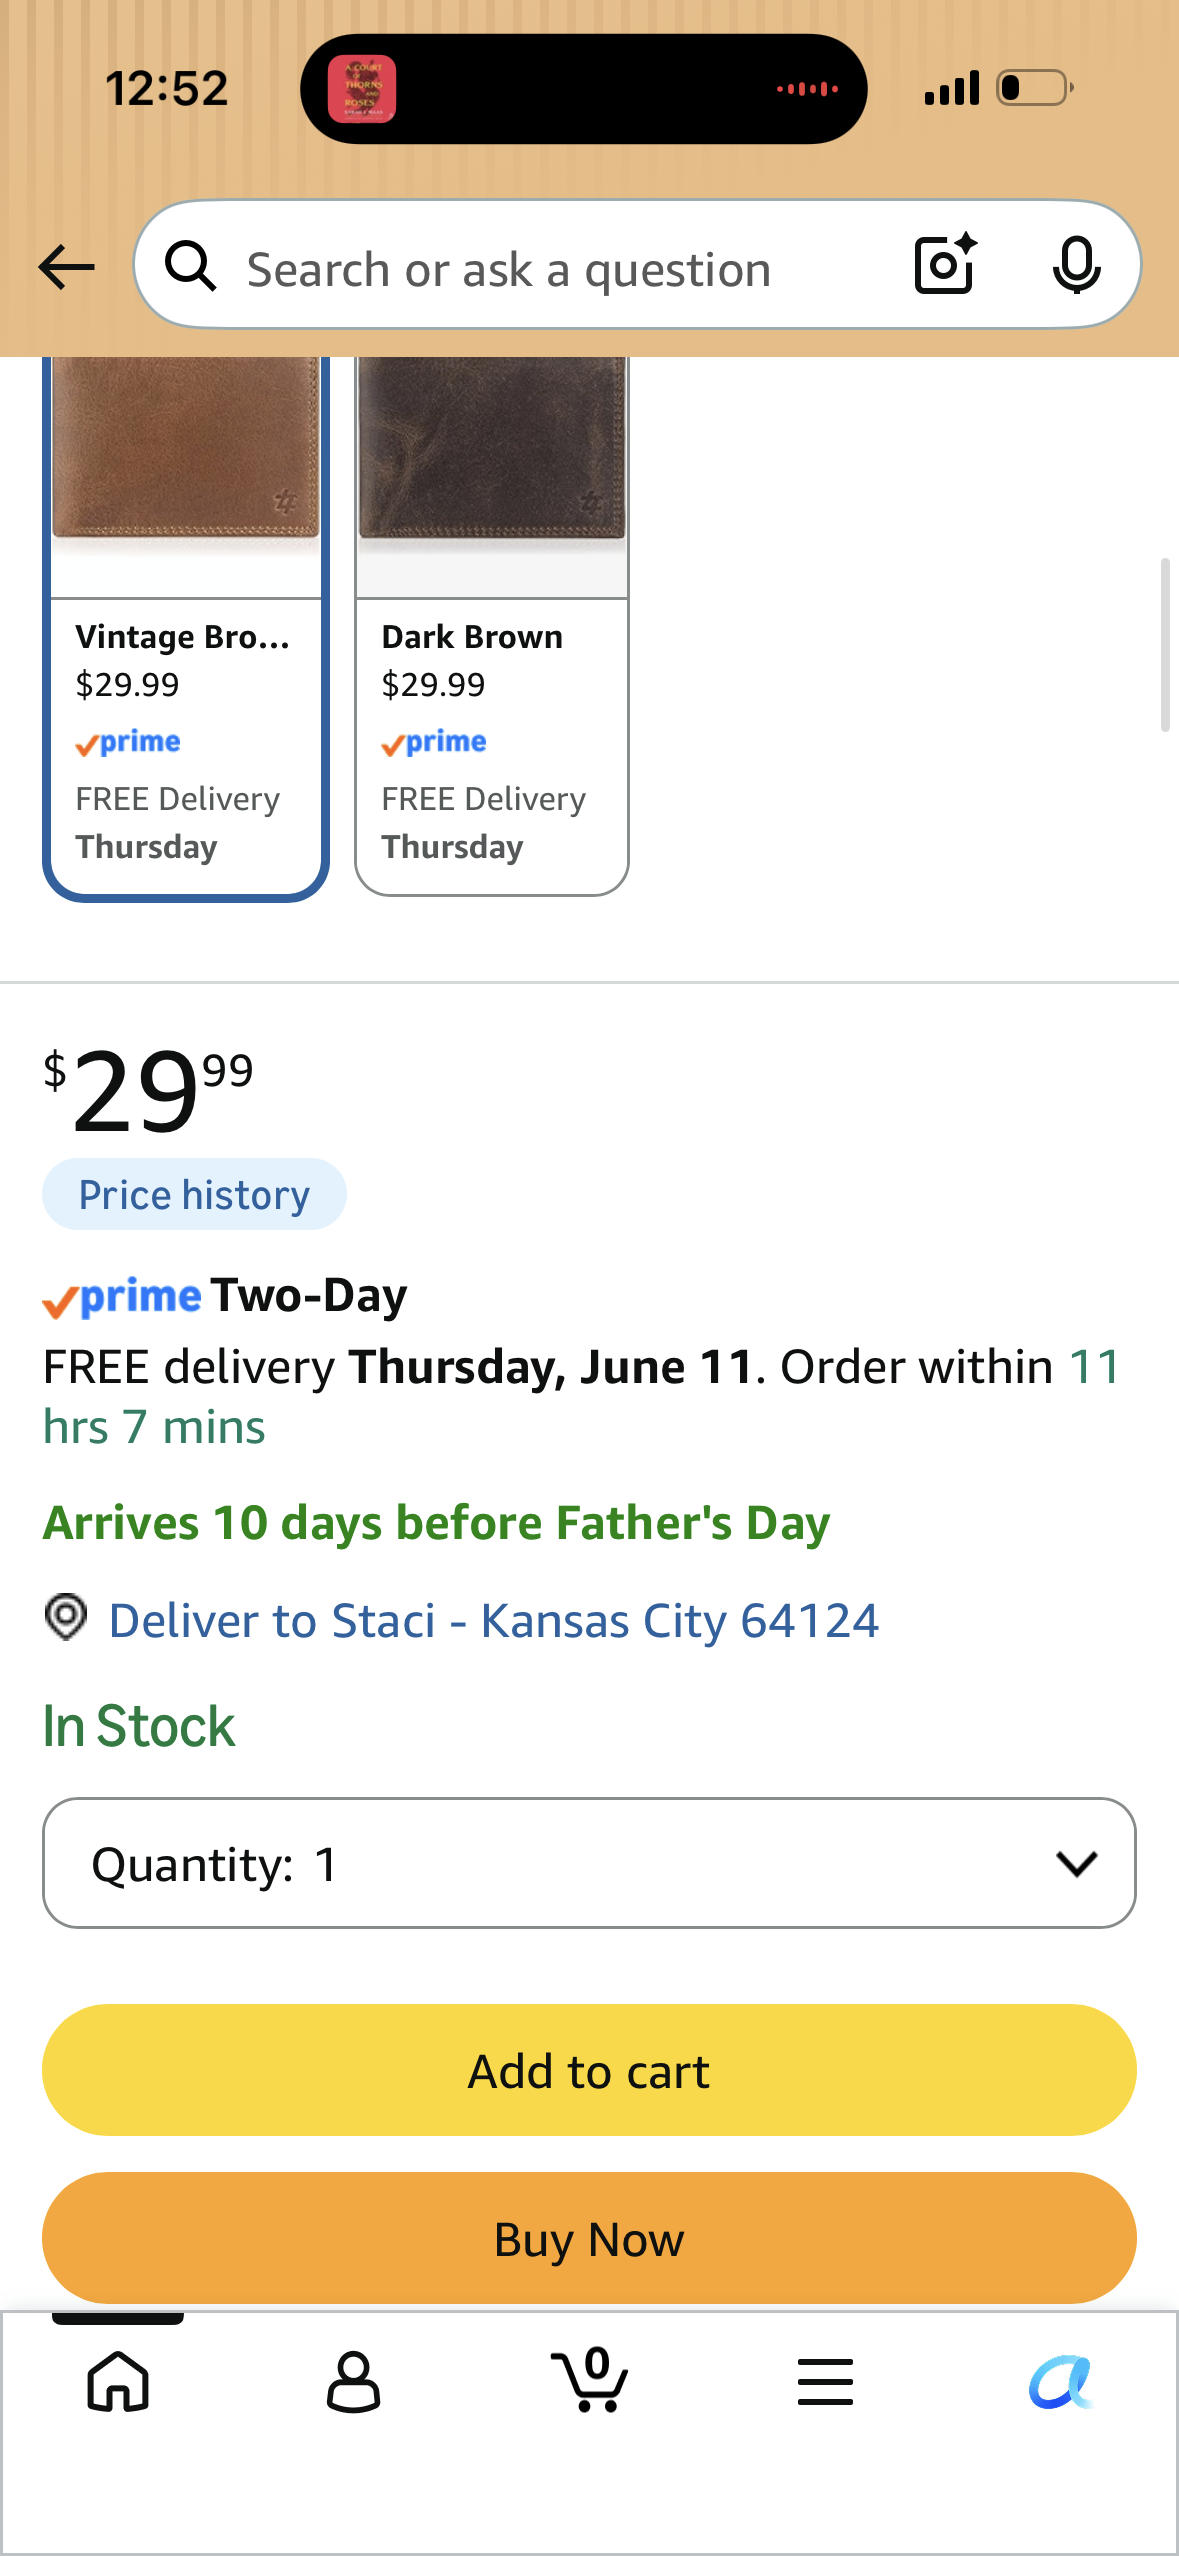Tap the now-playing audiobook cover in Dynamic Island
Screen dimensions: 1179x2556
pos(362,89)
